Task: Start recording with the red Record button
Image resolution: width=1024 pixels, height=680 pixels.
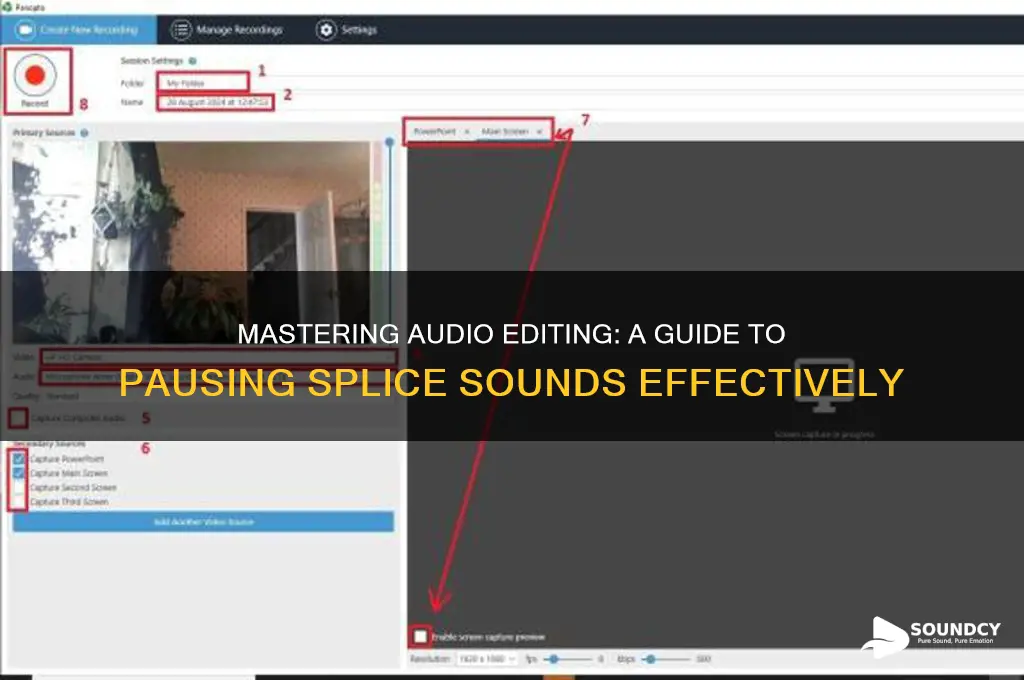Action: (35, 76)
